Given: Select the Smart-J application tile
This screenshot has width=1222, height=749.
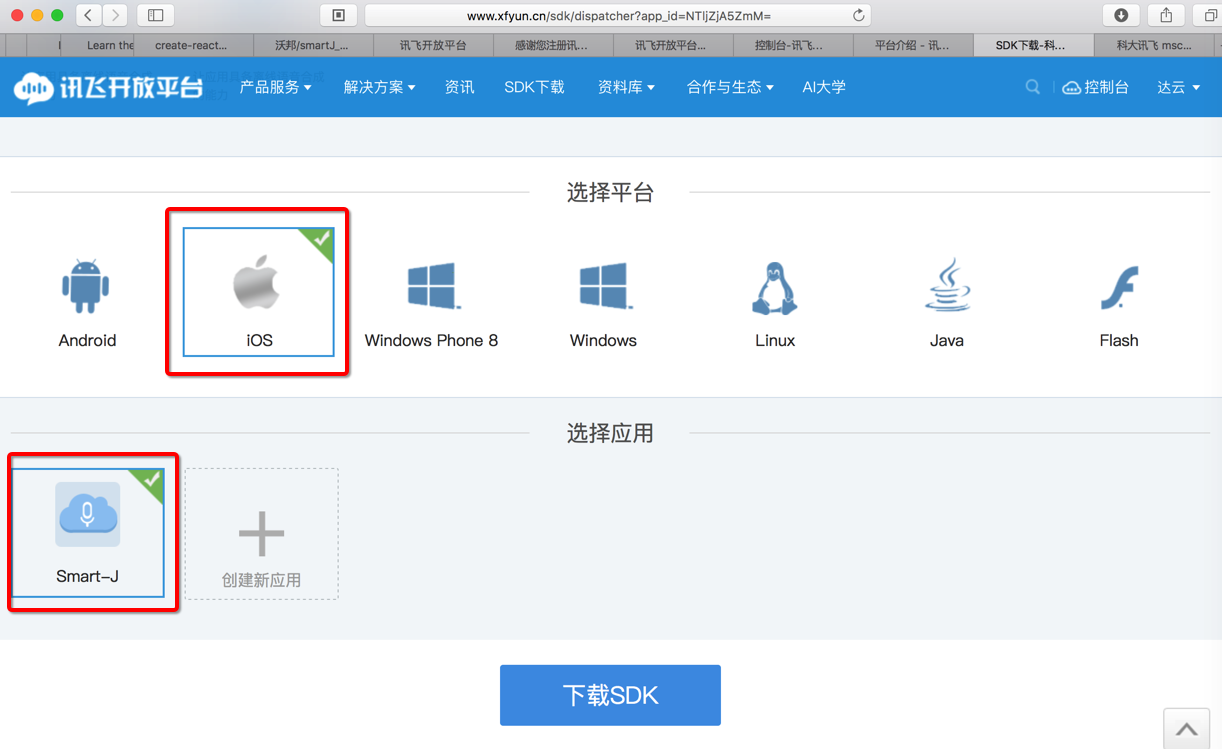Looking at the screenshot, I should click(87, 533).
